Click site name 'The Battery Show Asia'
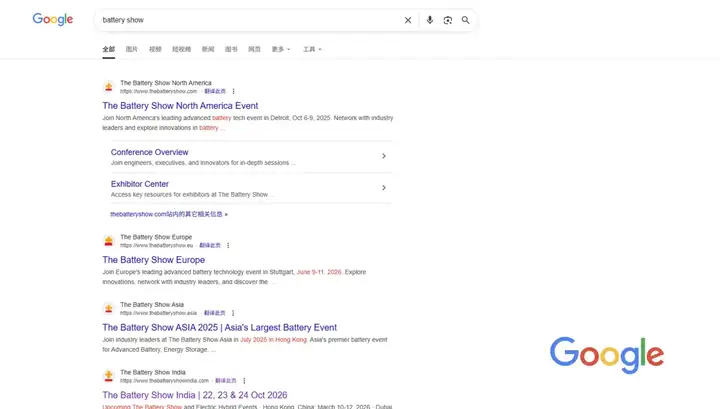This screenshot has width=720, height=409. tap(152, 305)
